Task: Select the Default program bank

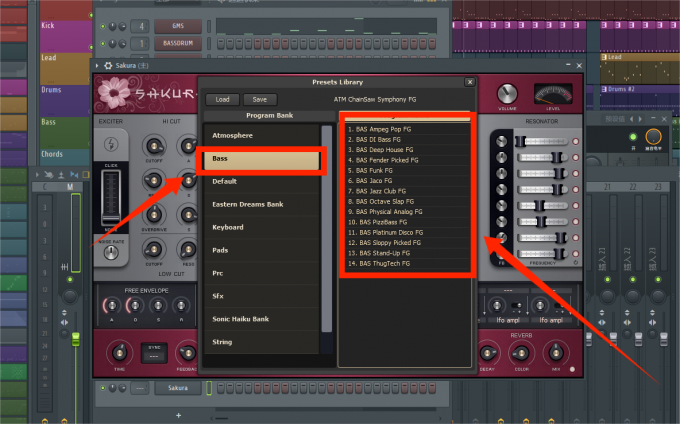Action: click(262, 182)
